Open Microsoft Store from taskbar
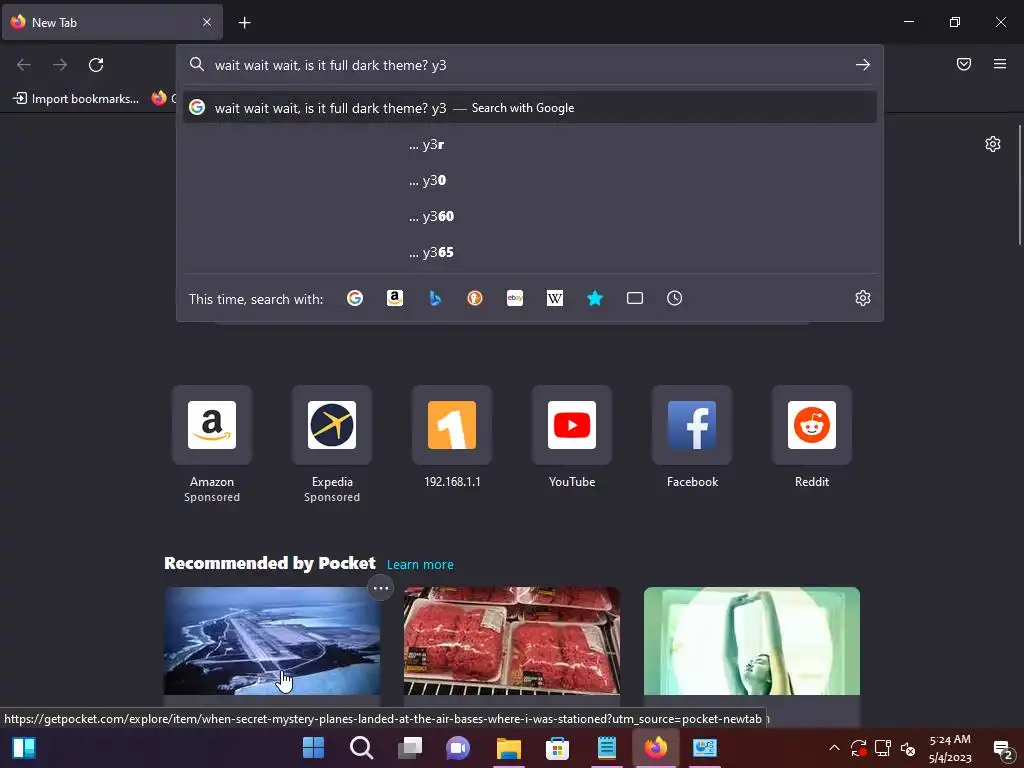Screen dimensions: 1024x768 tap(557, 748)
